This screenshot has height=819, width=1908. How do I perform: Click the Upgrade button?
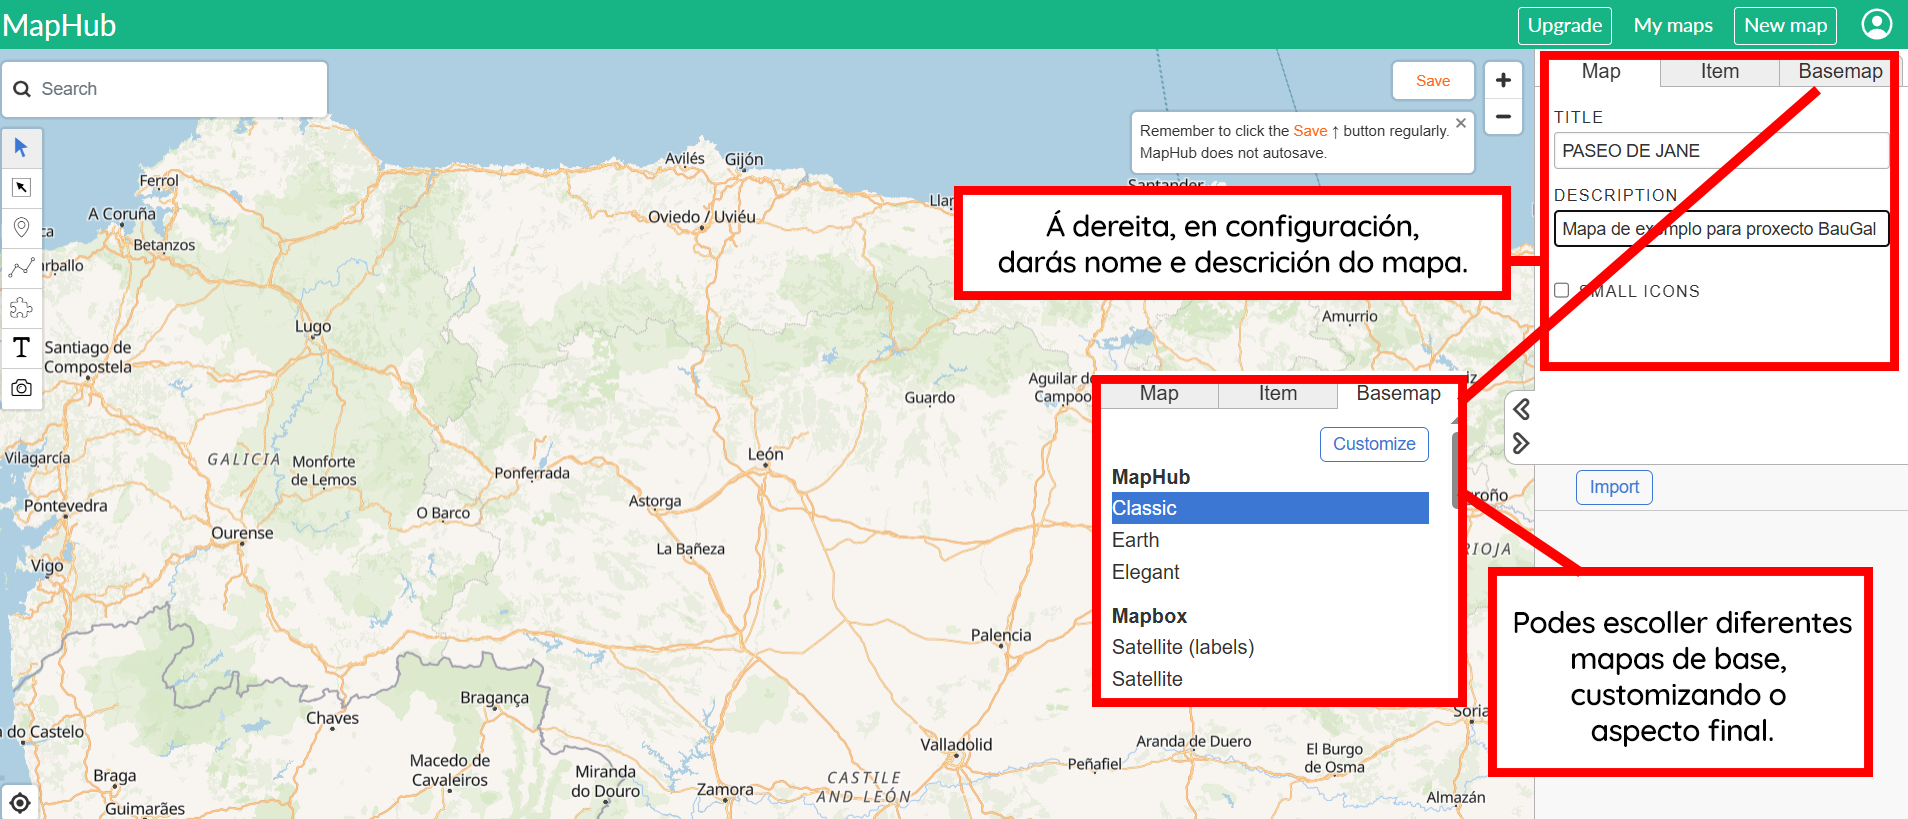point(1565,25)
